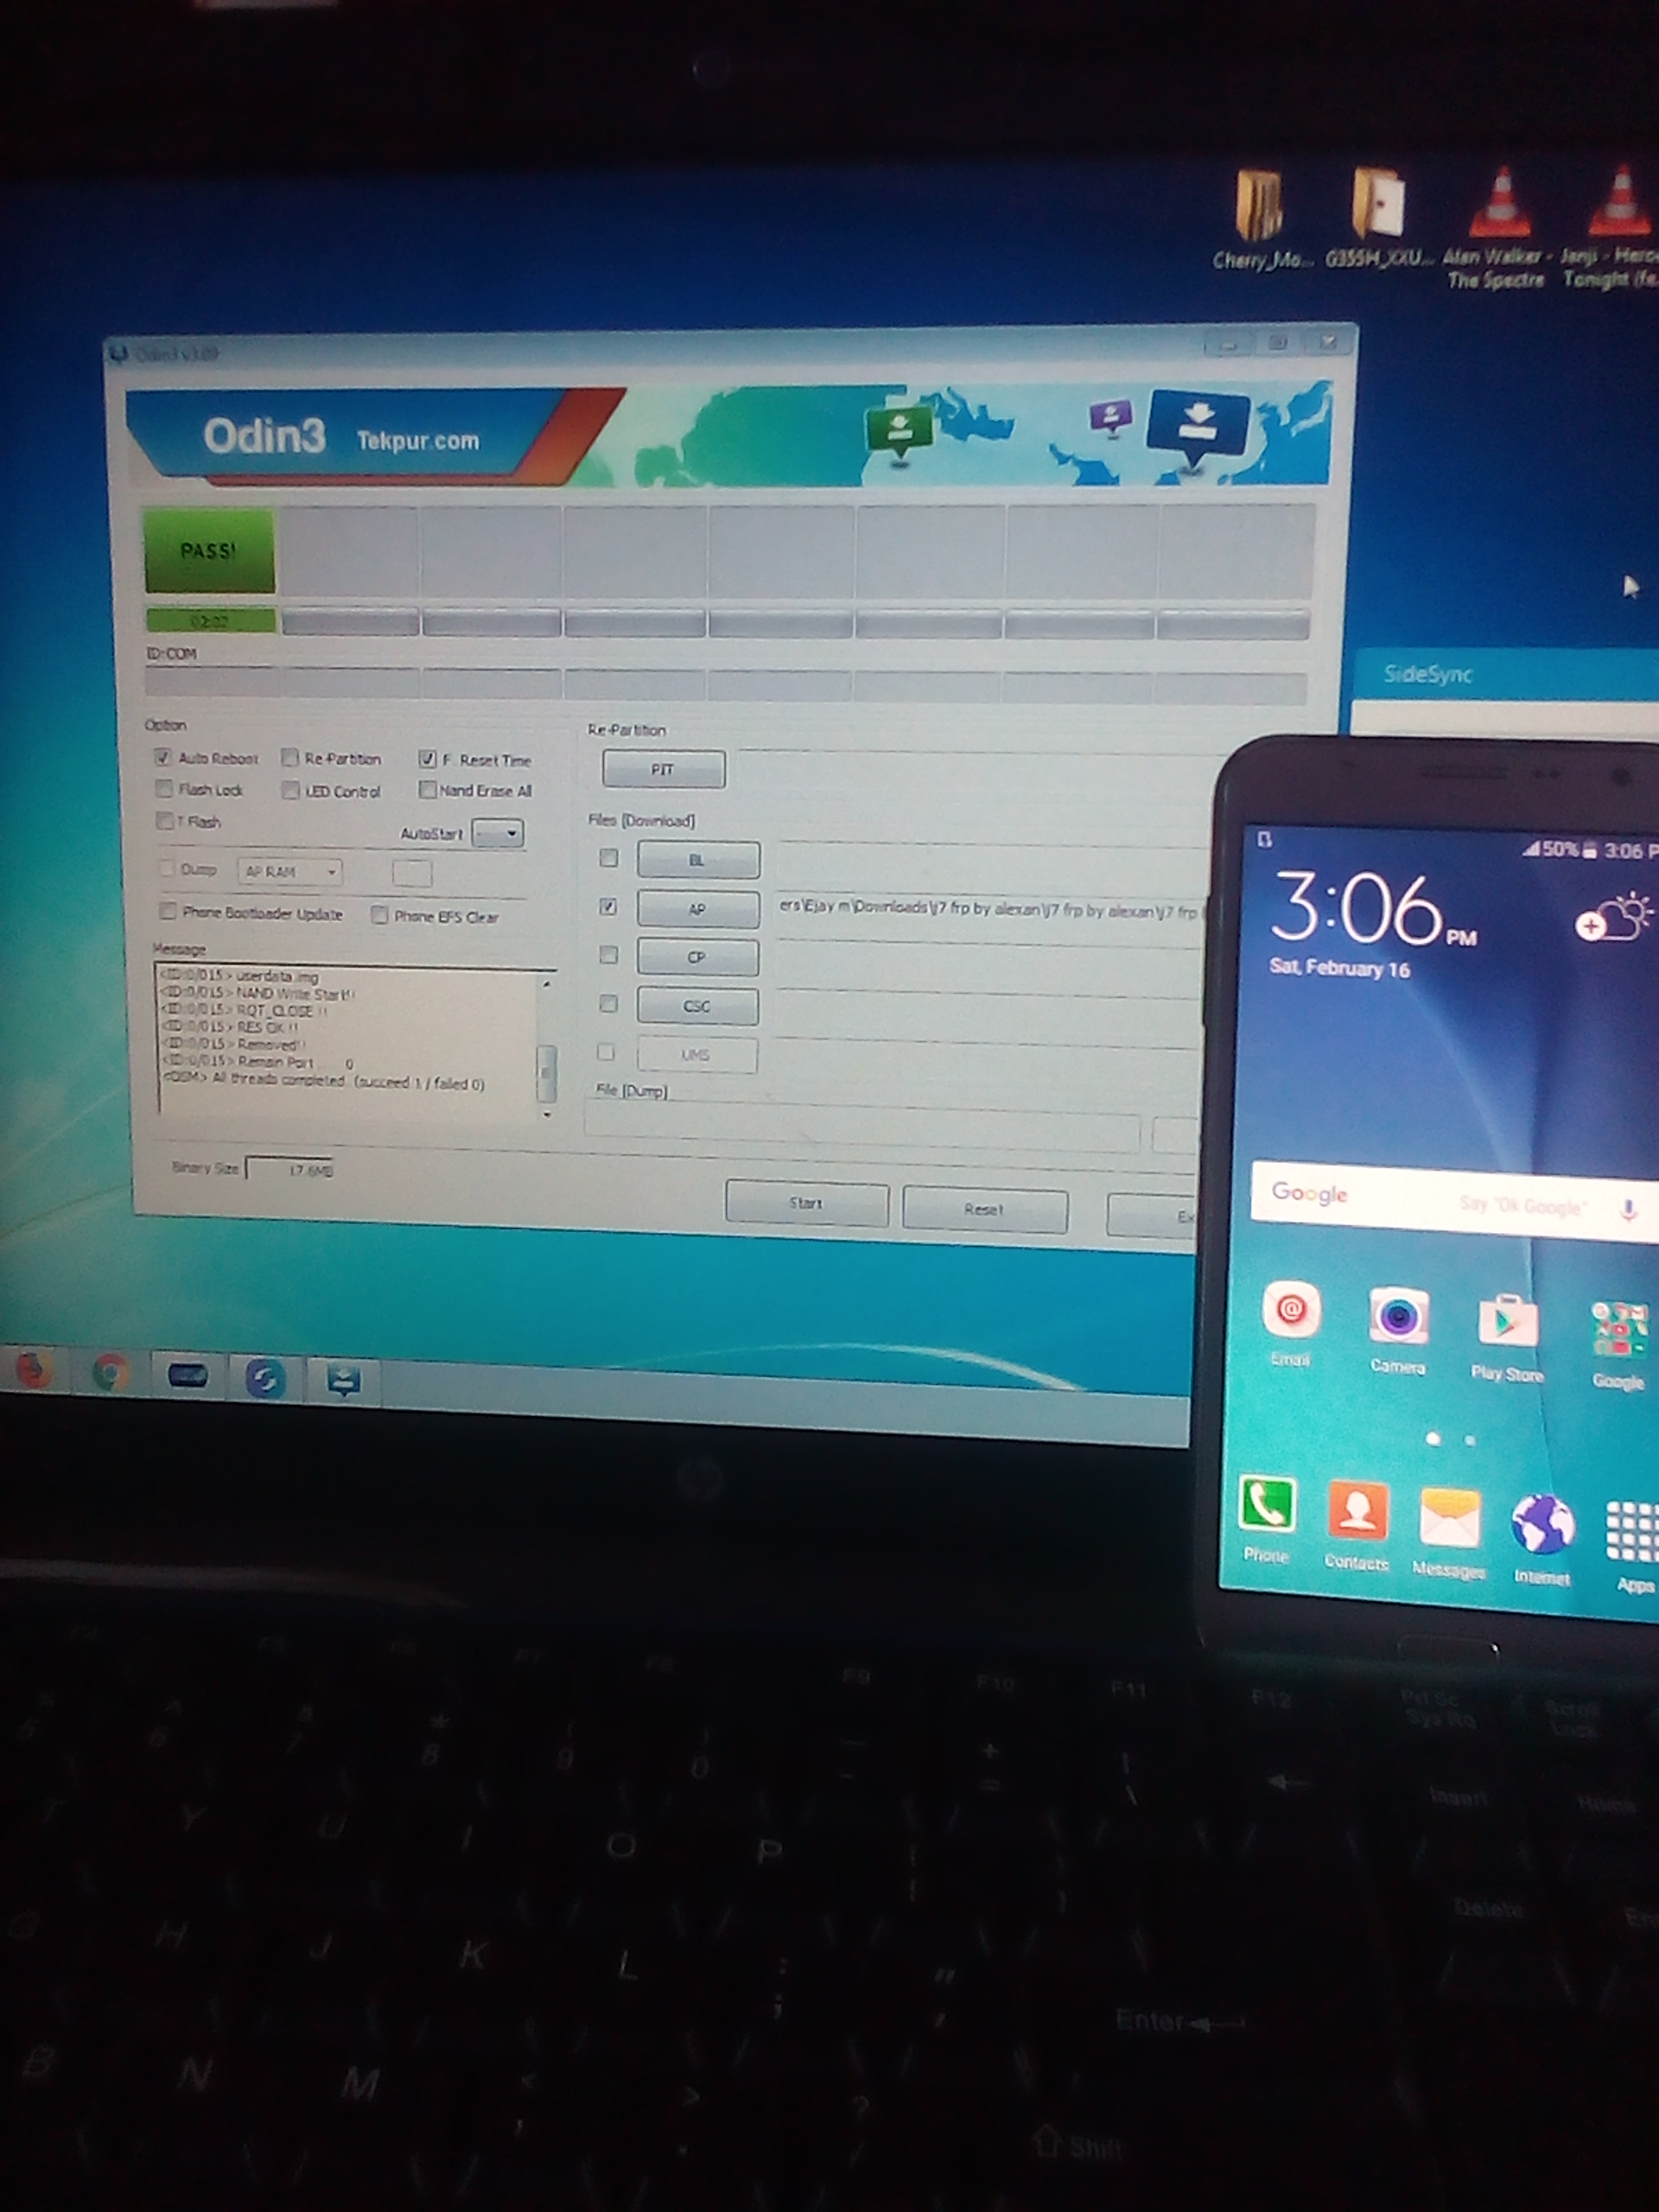Choose a file with the CP button
Viewport: 1659px width, 2212px height.
point(698,957)
